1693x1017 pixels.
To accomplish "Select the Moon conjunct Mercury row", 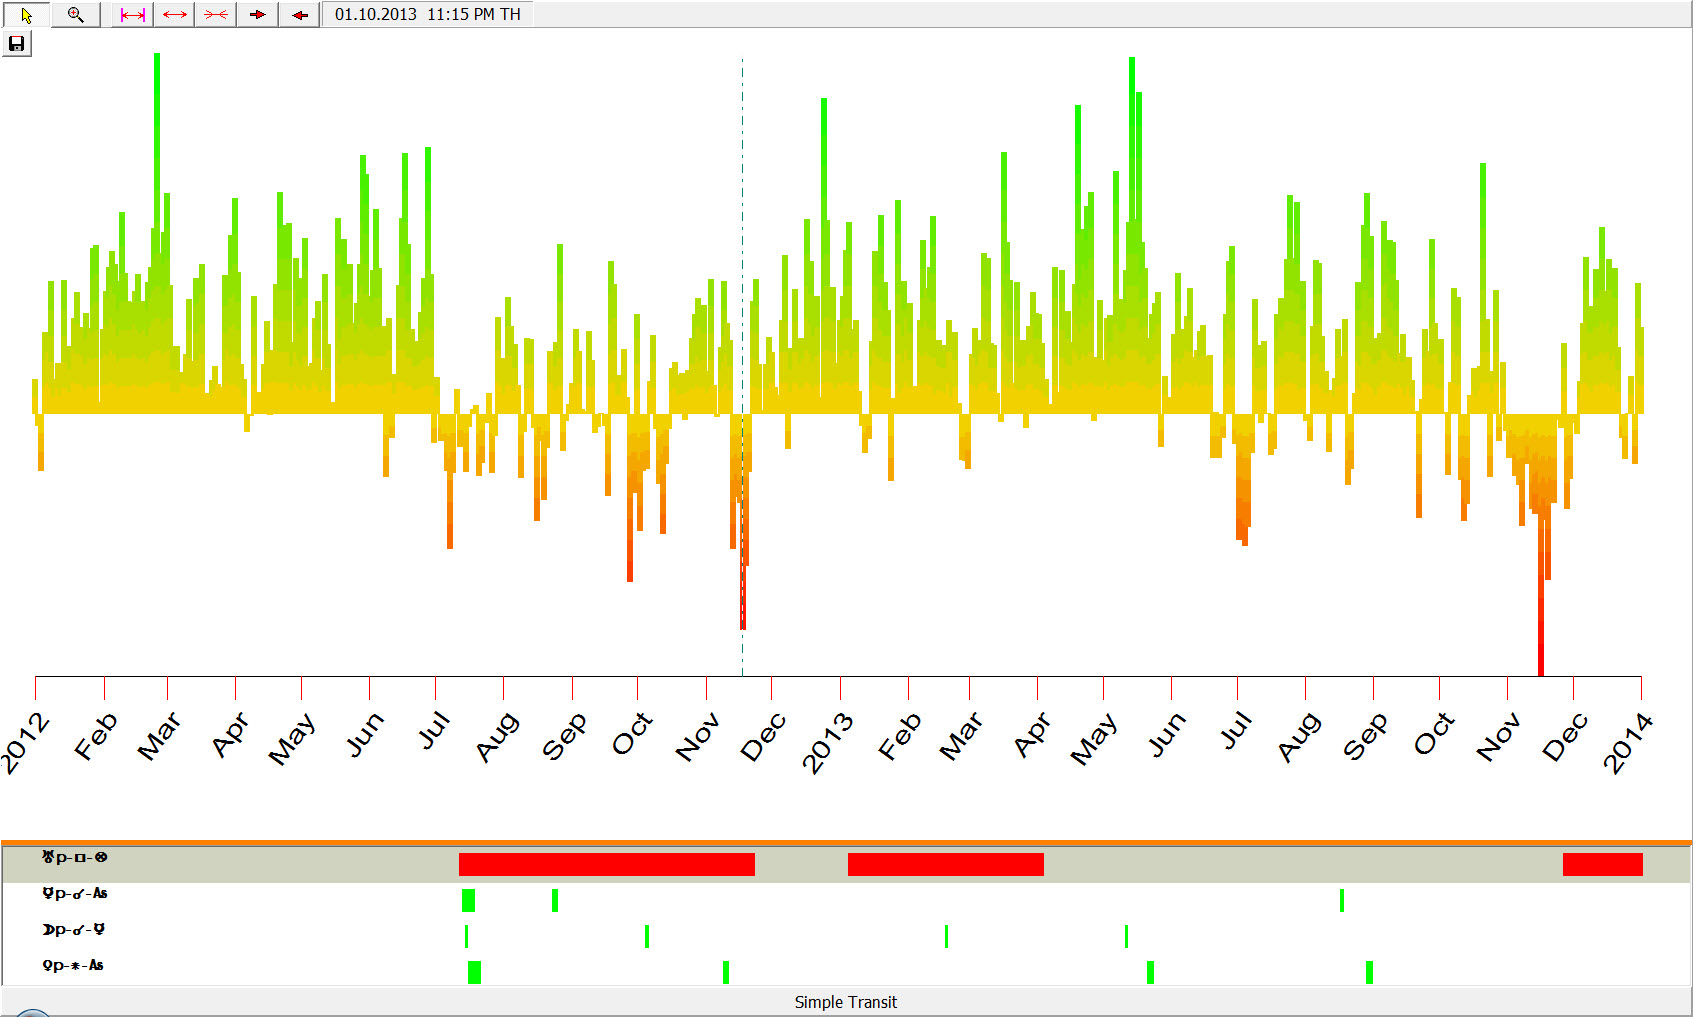I will tap(74, 930).
